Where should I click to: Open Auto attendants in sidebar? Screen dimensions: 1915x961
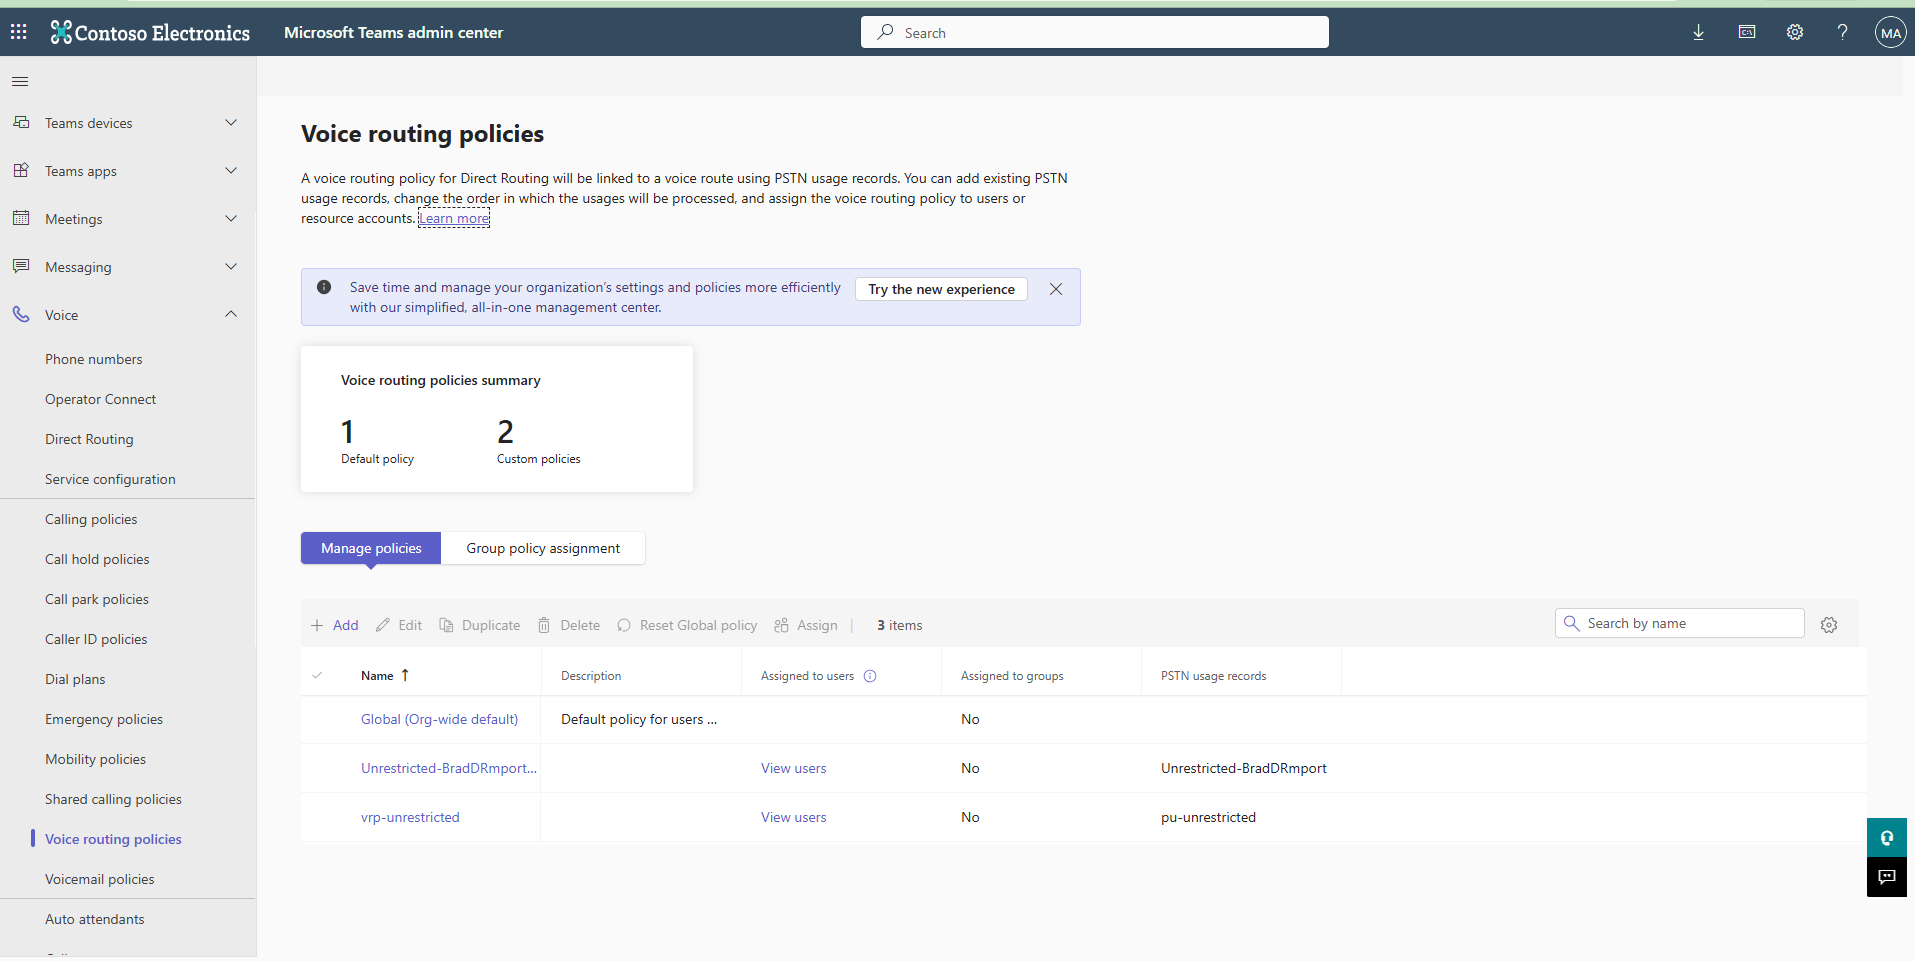[95, 919]
